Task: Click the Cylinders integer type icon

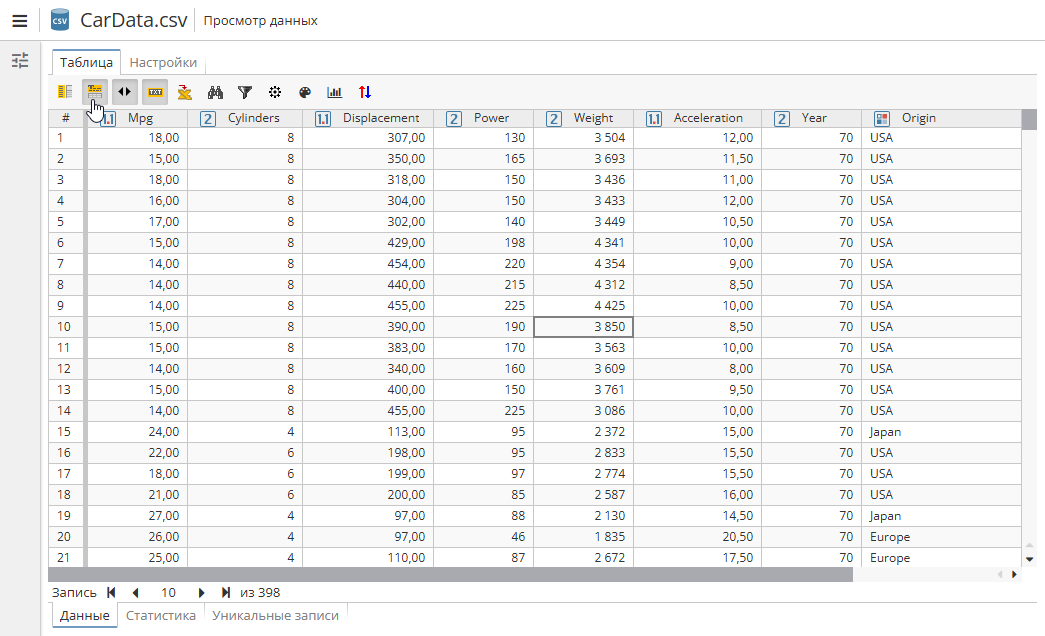Action: (208, 119)
